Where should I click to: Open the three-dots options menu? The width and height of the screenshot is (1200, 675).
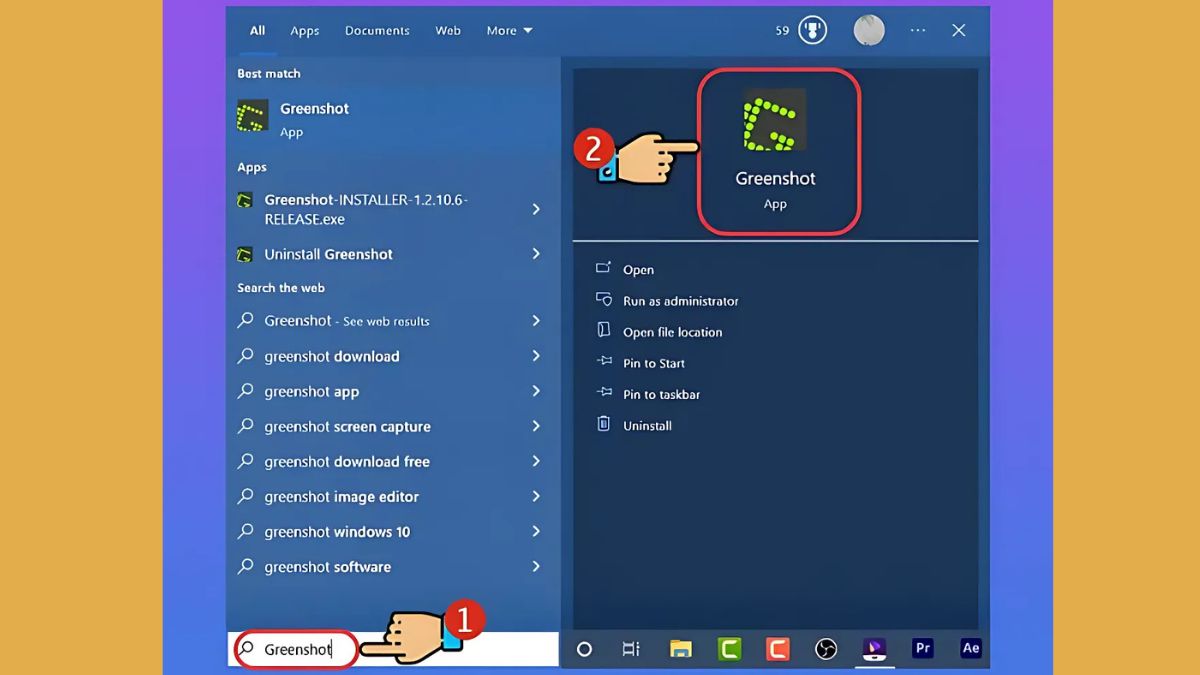tap(918, 30)
